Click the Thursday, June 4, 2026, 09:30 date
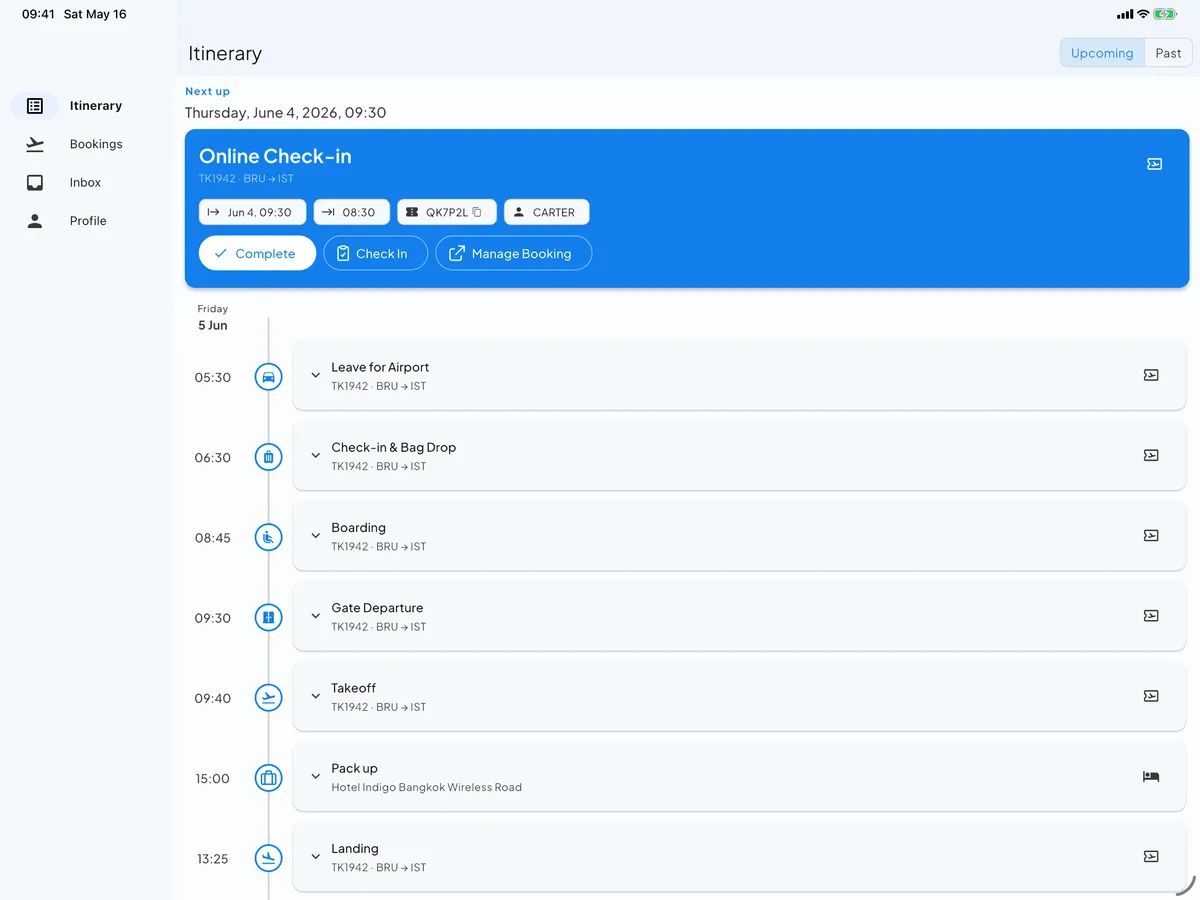The height and width of the screenshot is (900, 1200). [x=286, y=113]
